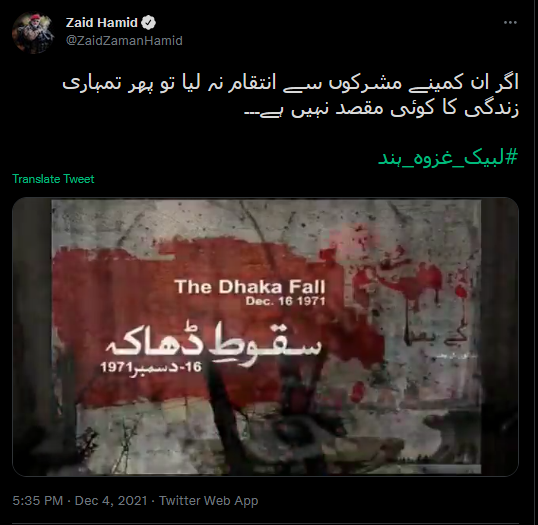Open the @ZaidZamanHamid handle link
Viewport: 538px width, 525px height.
pyautogui.click(x=124, y=40)
